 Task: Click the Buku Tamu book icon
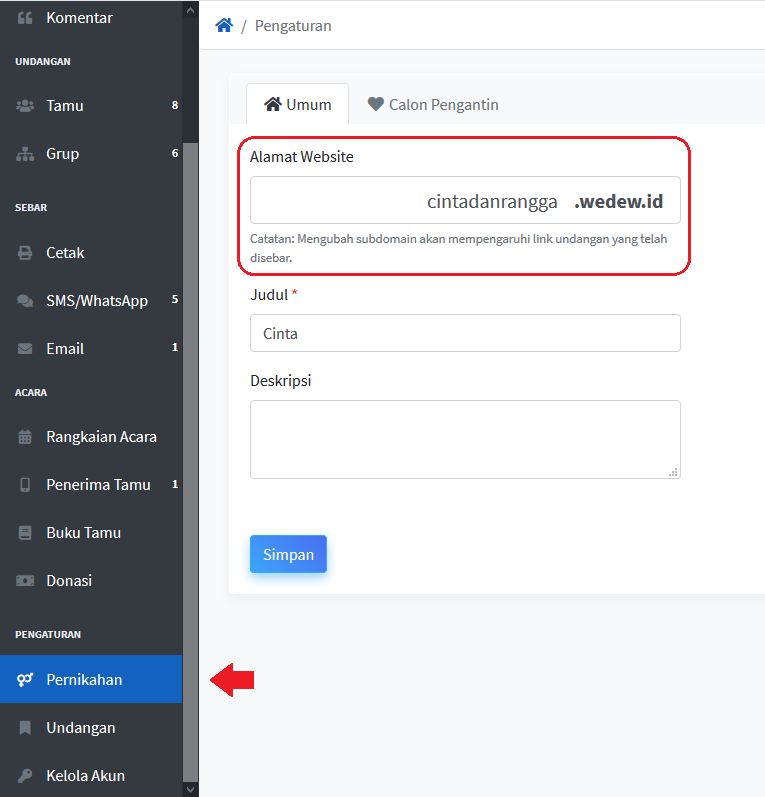[x=25, y=533]
